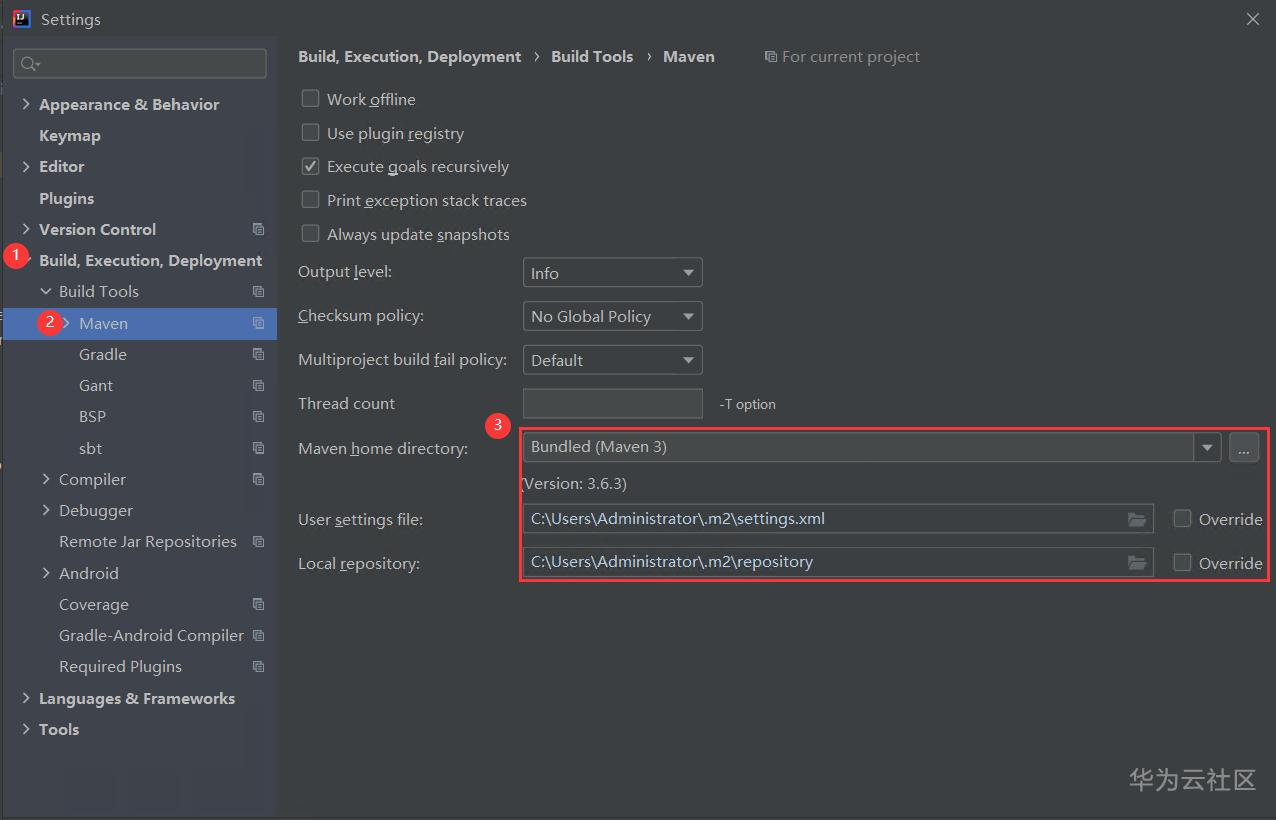Select Gant in the Build Tools tree
The height and width of the screenshot is (820, 1276).
tap(96, 385)
